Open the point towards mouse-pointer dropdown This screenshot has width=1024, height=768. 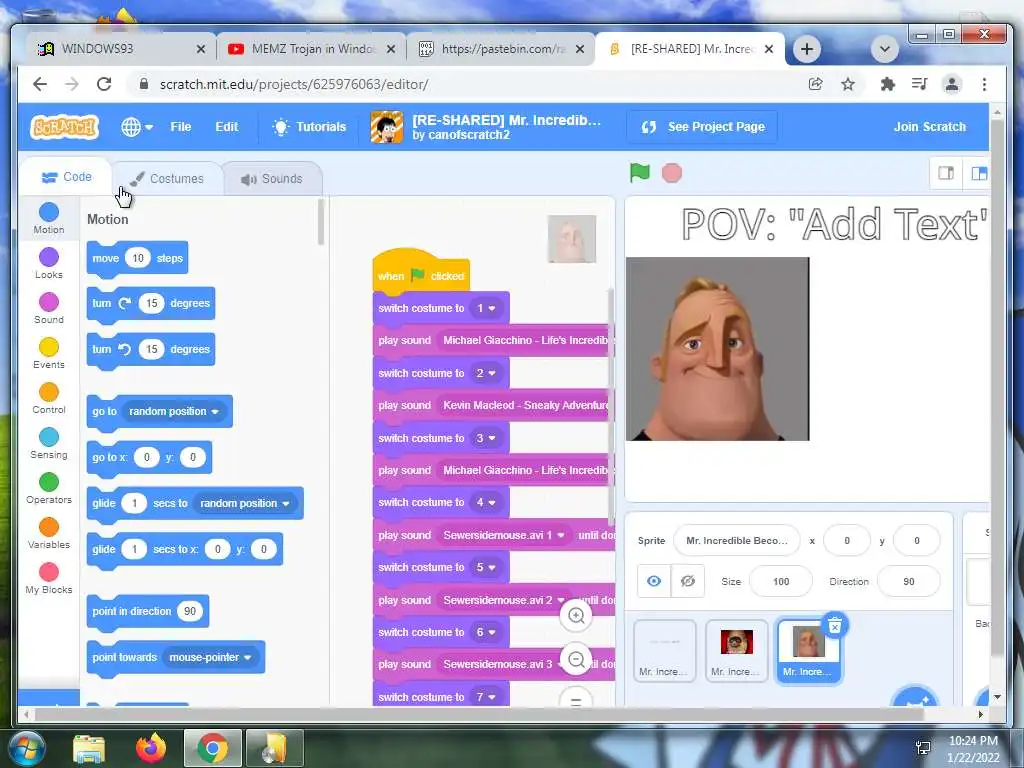pos(210,658)
